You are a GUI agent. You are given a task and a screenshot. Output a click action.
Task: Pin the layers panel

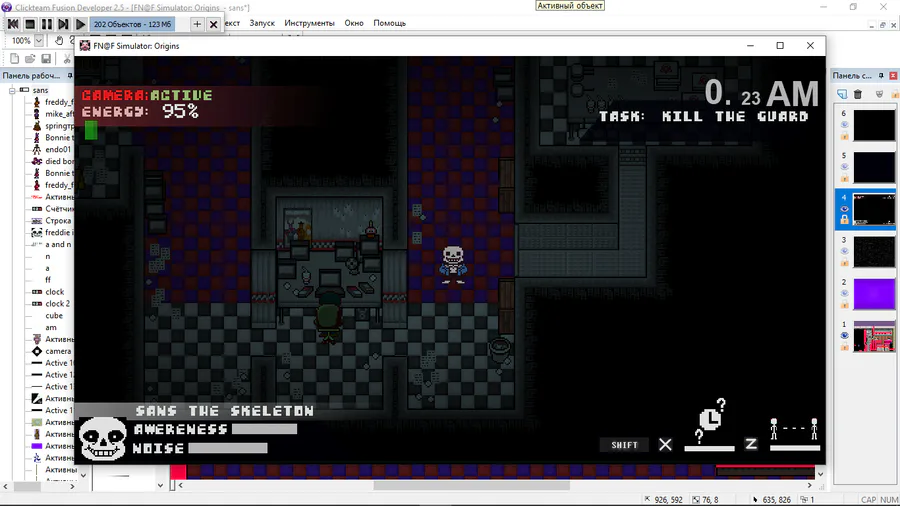[x=881, y=76]
